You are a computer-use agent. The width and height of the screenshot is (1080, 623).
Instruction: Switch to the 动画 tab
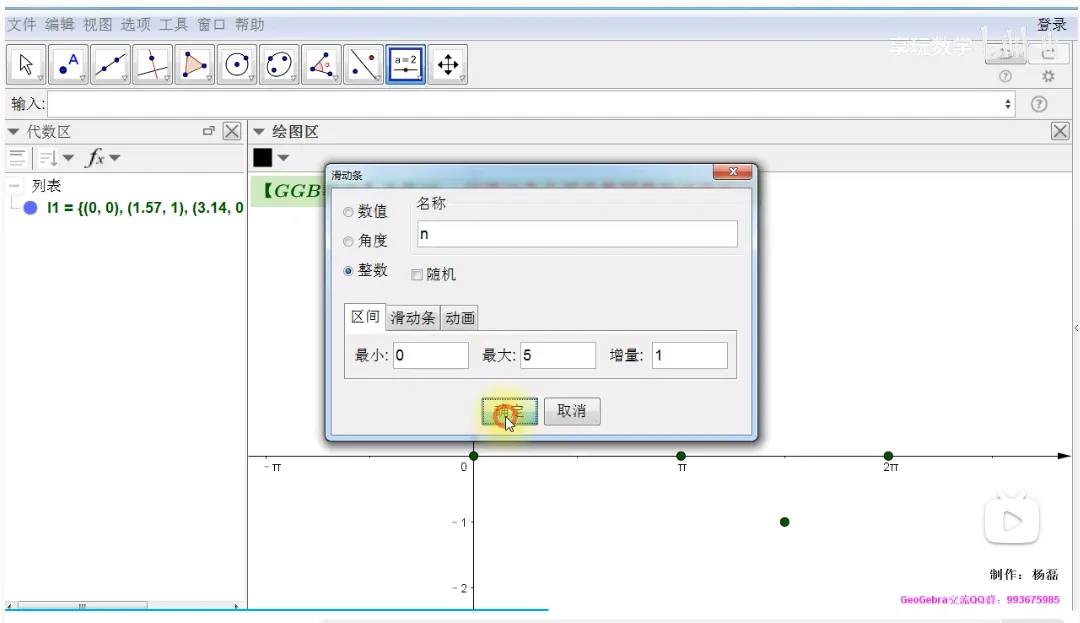coord(460,318)
